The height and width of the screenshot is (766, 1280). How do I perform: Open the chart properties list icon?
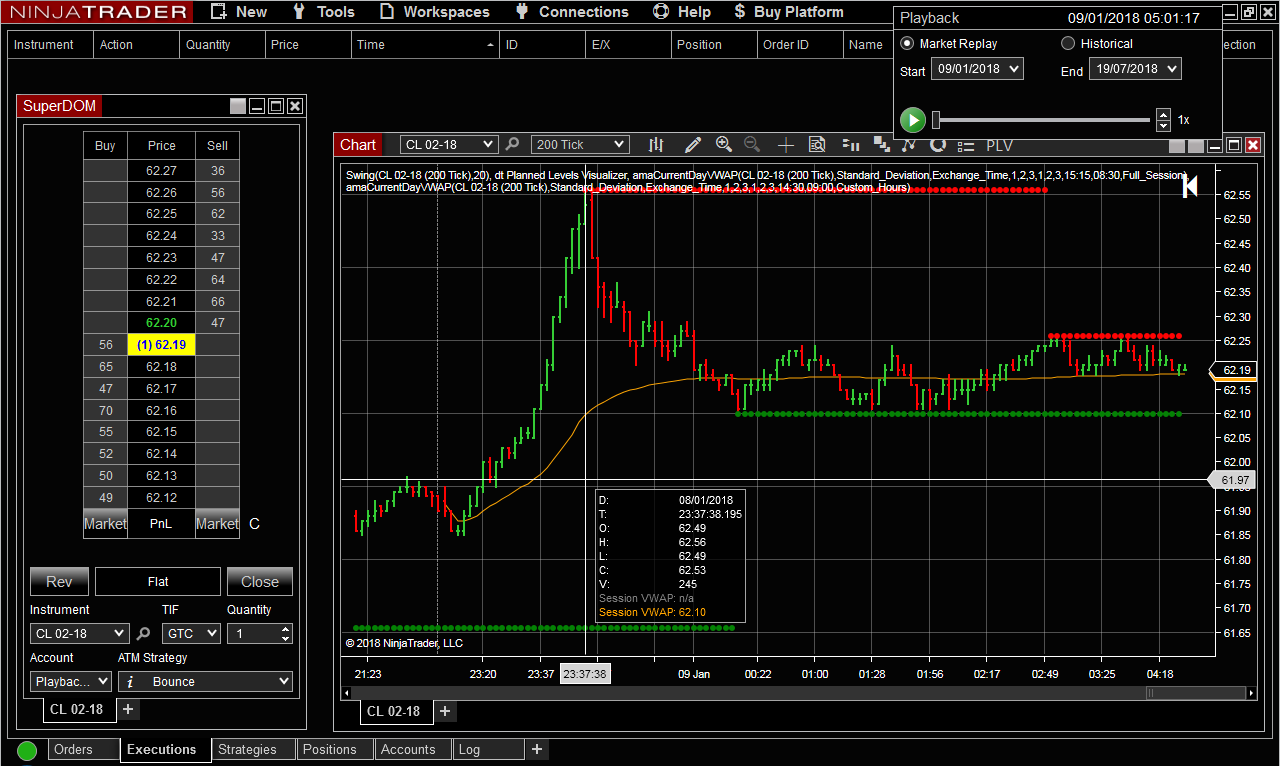965,146
